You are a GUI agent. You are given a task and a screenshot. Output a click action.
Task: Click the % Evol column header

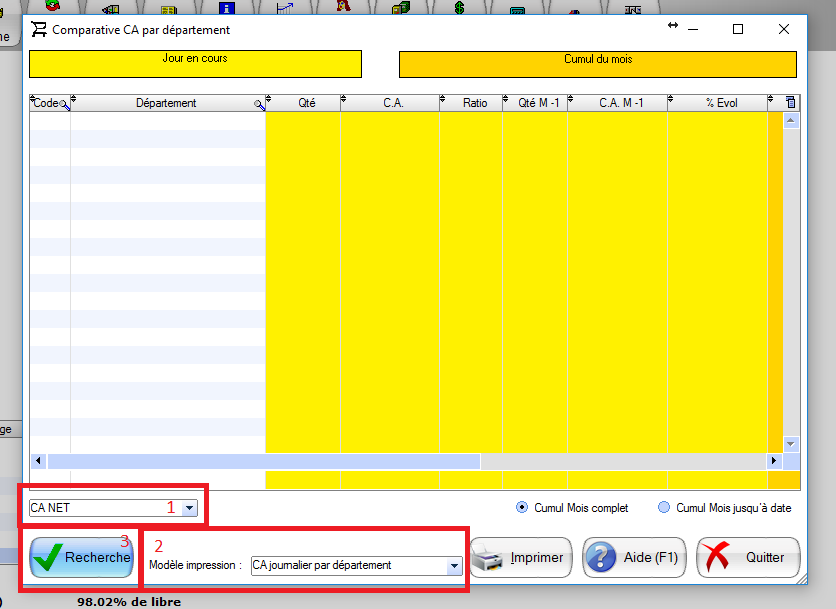[x=720, y=103]
